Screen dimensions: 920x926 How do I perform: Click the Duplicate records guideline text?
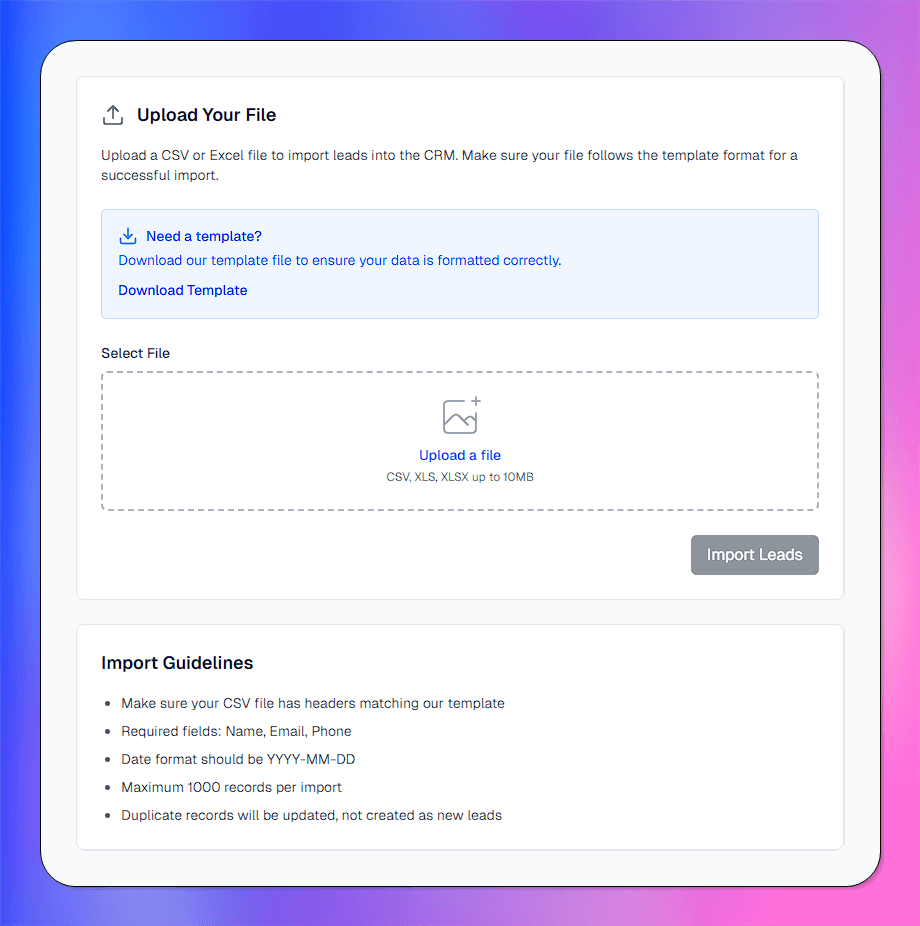coord(311,815)
